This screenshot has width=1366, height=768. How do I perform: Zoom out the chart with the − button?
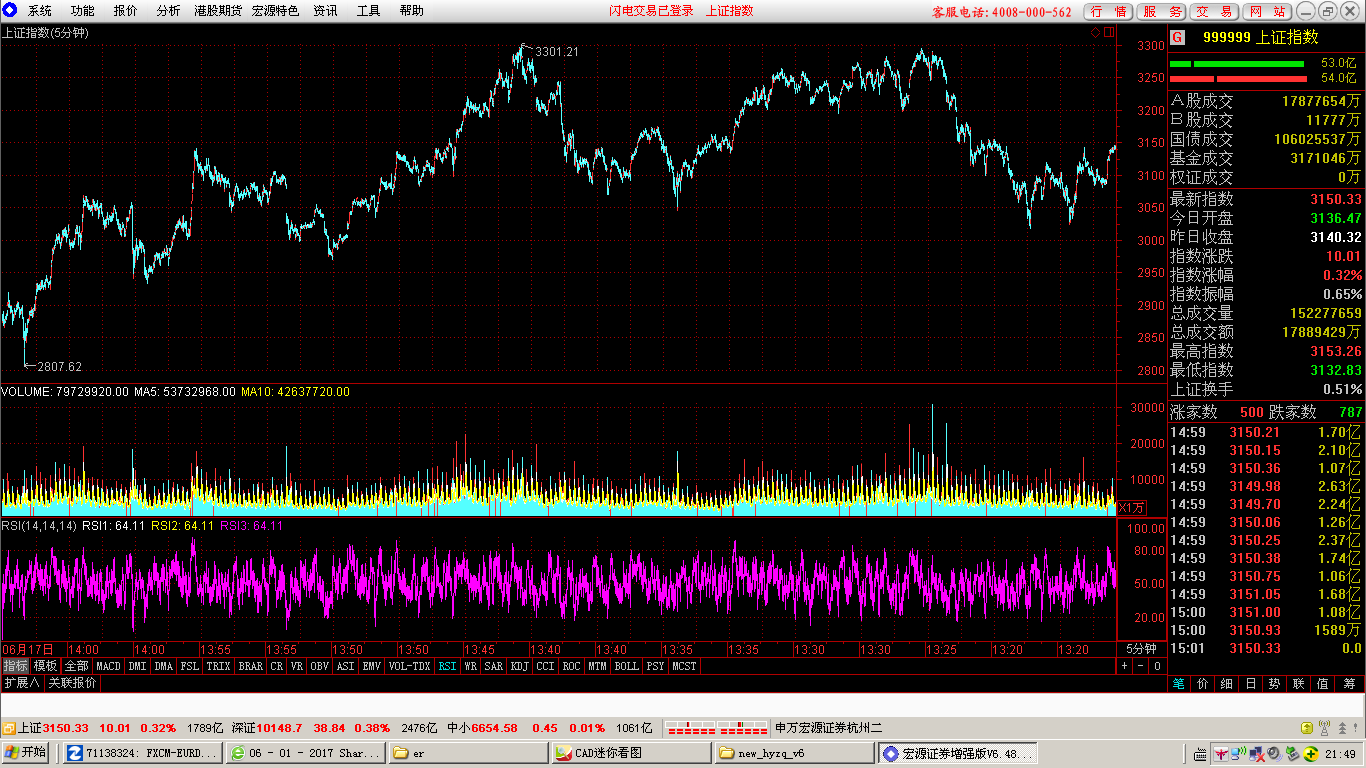click(x=1140, y=666)
